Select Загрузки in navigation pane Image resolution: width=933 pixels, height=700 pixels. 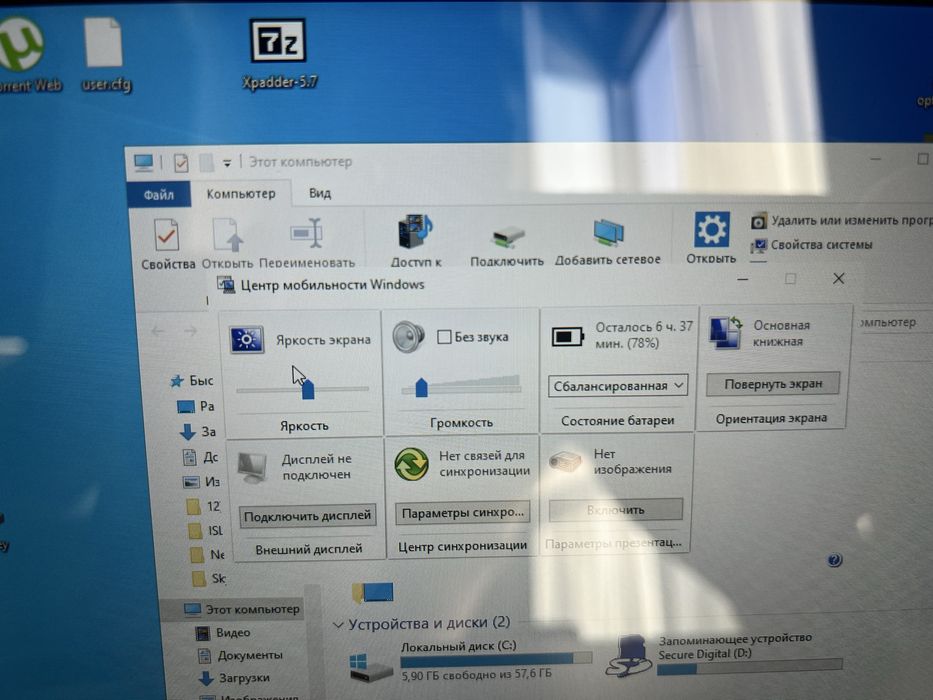(x=233, y=677)
